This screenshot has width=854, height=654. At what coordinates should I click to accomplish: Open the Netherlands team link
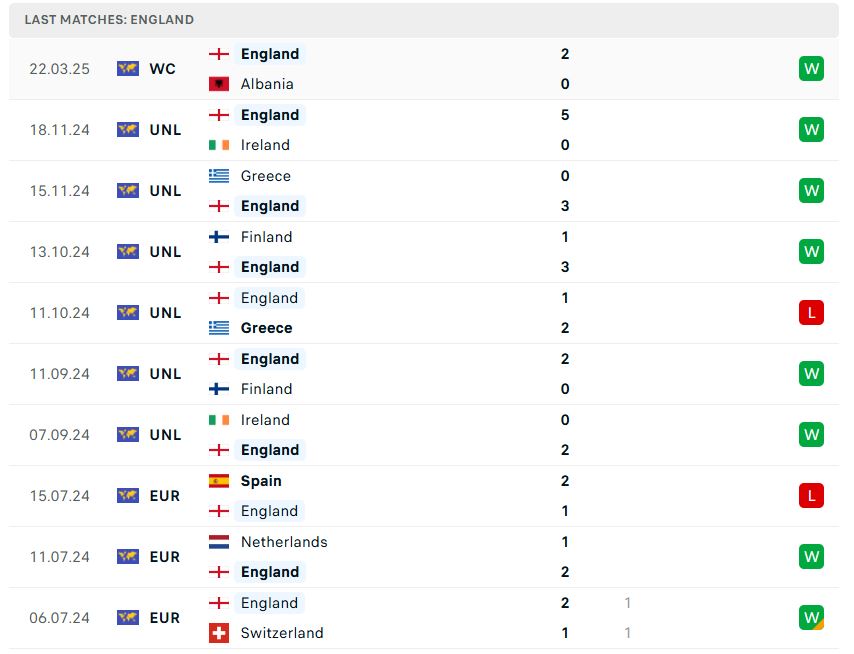point(284,542)
